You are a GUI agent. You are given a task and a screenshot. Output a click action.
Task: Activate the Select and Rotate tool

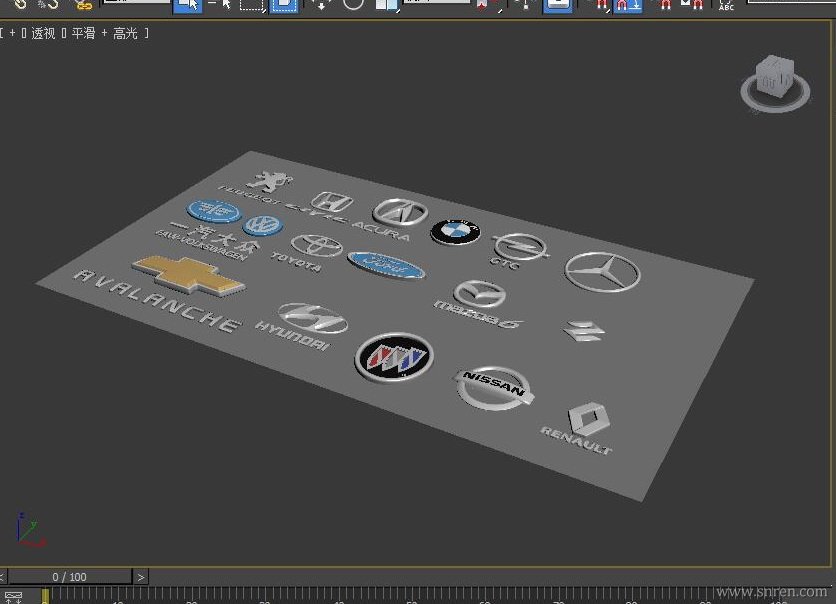(x=353, y=5)
